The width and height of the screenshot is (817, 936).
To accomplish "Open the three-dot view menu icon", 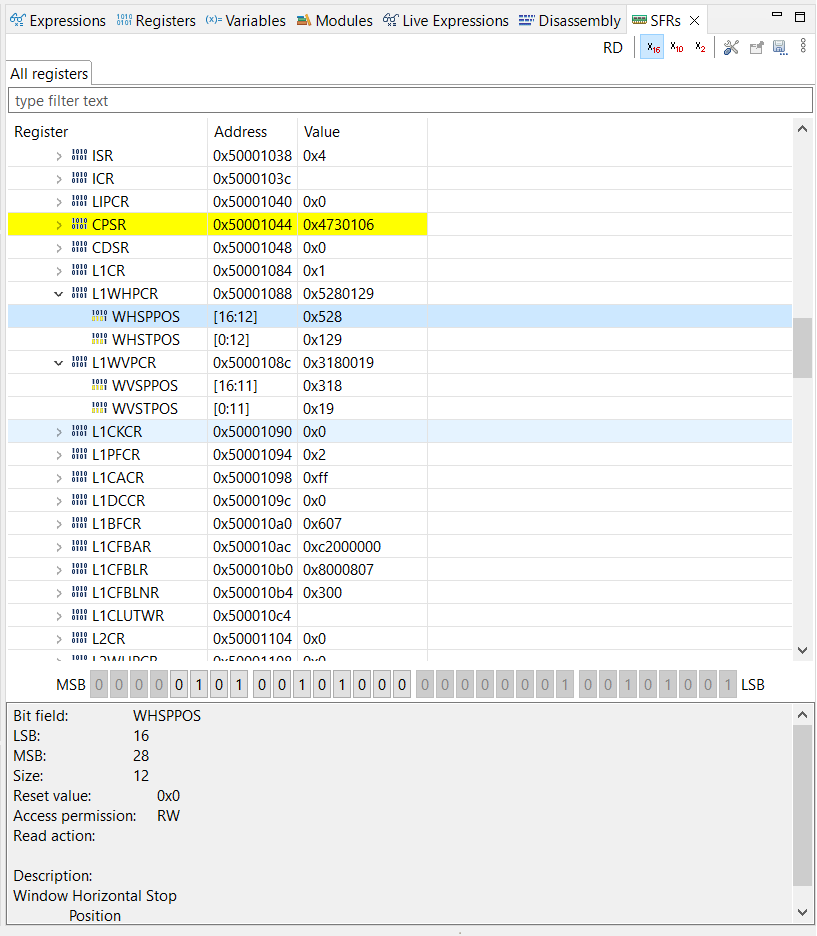I will click(x=802, y=47).
